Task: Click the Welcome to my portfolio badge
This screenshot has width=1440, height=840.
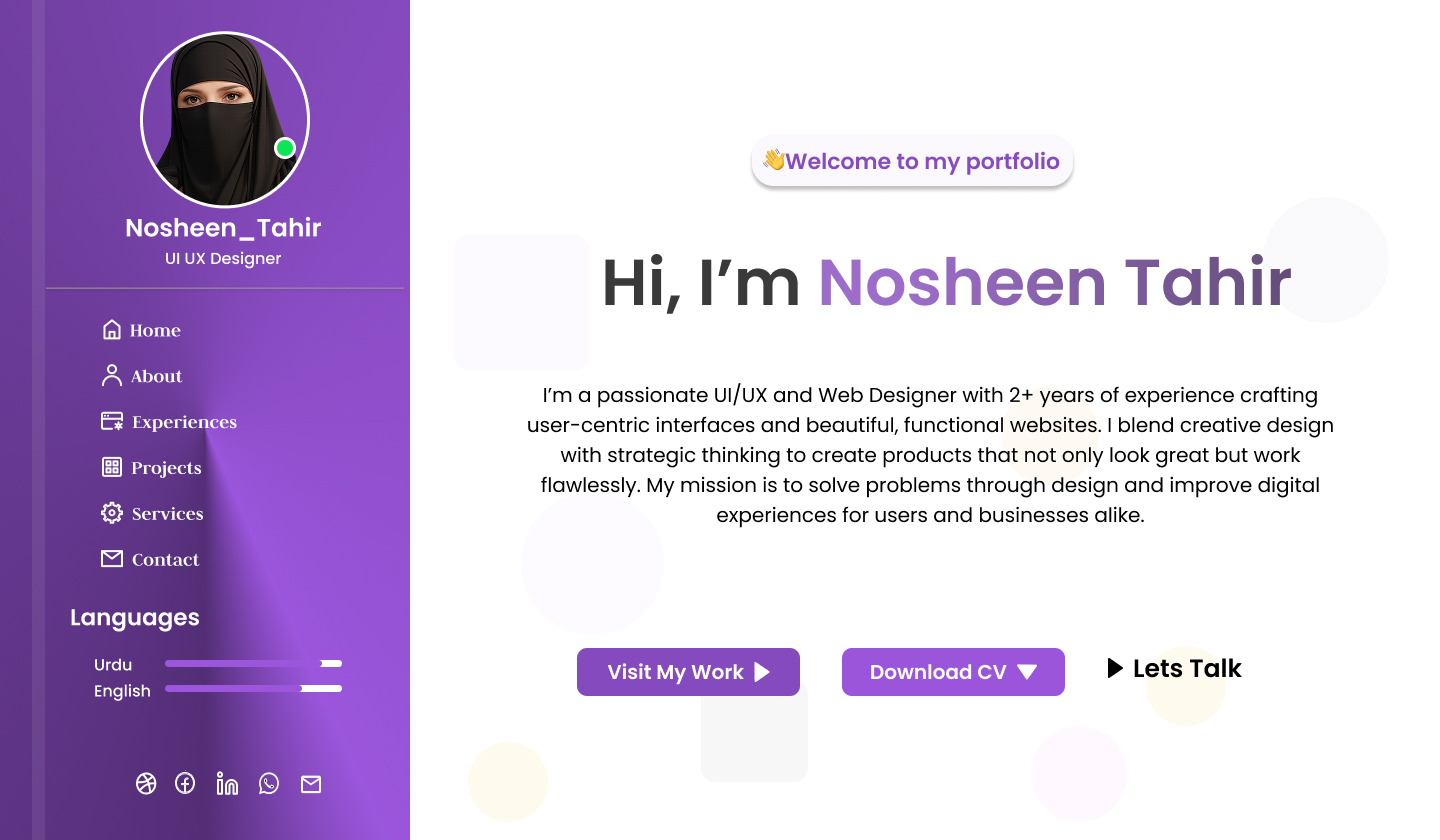Action: click(912, 161)
